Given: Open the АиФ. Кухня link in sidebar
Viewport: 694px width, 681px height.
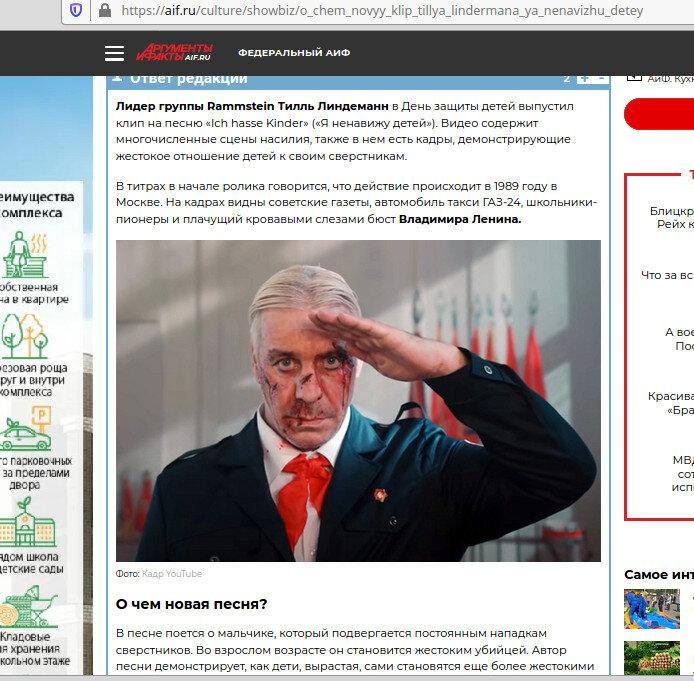Looking at the screenshot, I should coord(670,79).
